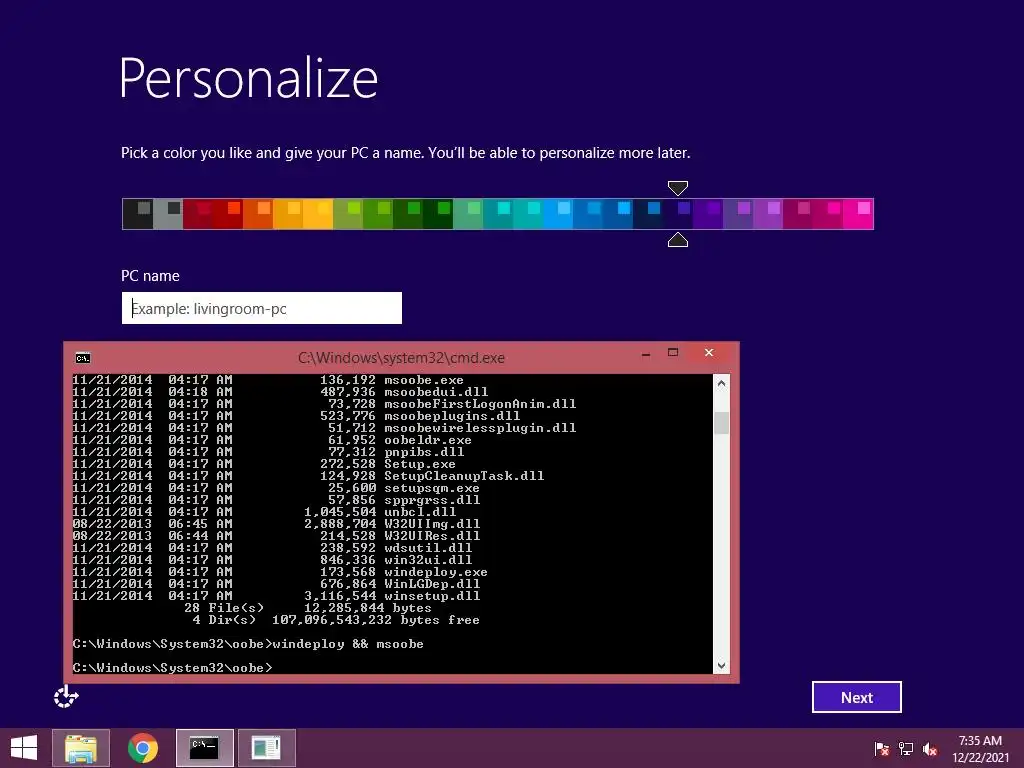The image size is (1024, 768).
Task: Click the muted volume tray icon
Action: pos(930,749)
